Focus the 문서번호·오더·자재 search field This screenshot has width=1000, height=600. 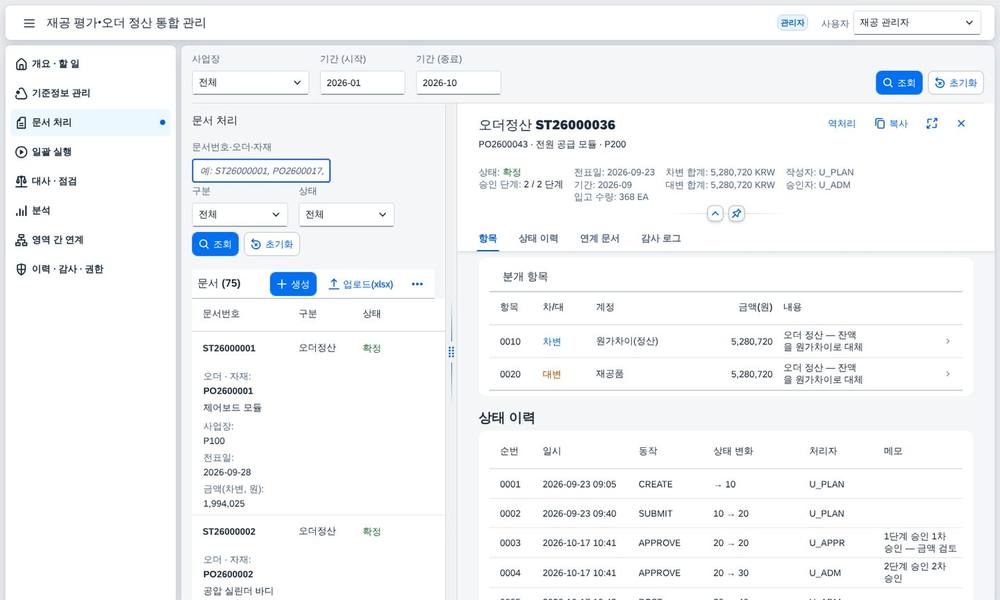click(x=261, y=171)
